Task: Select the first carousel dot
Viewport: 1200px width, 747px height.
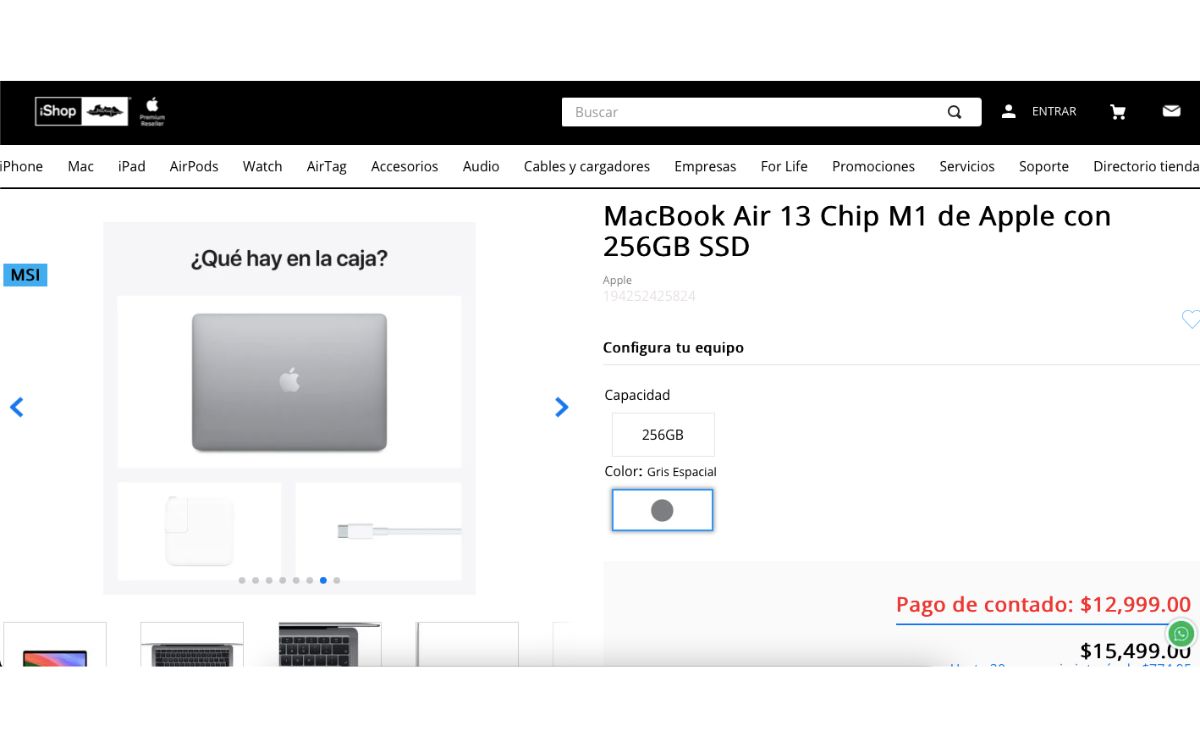Action: click(242, 580)
